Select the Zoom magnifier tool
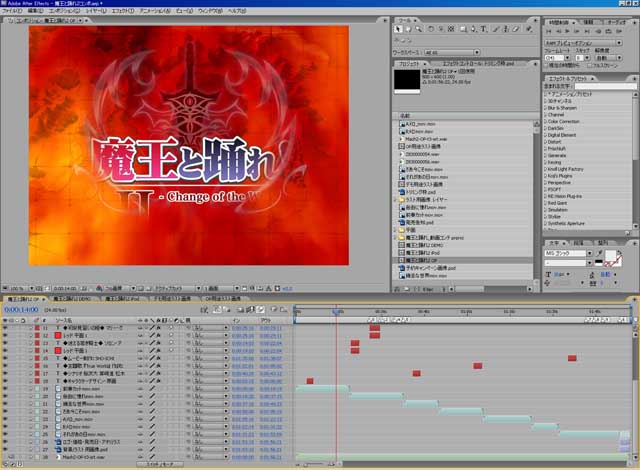The height and width of the screenshot is (470, 640). click(x=418, y=29)
